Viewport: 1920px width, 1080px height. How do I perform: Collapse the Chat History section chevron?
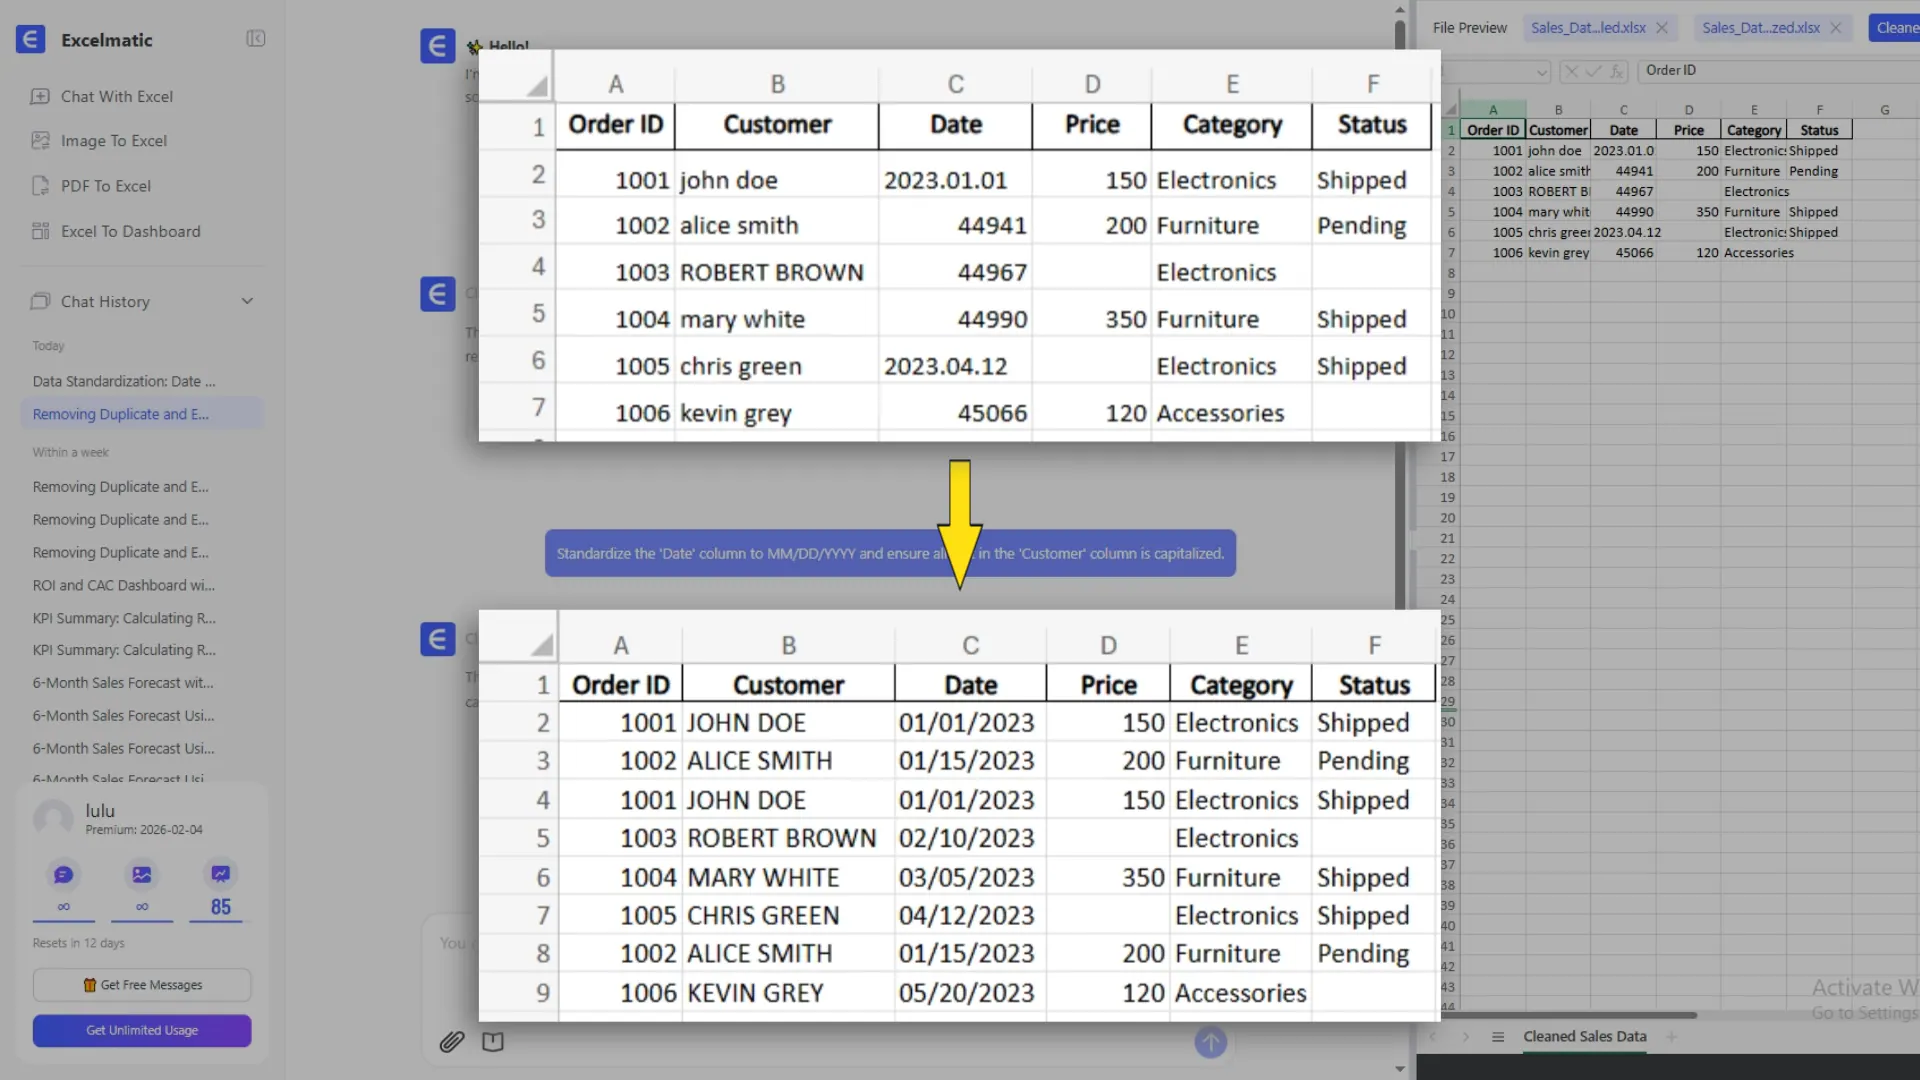click(x=247, y=301)
